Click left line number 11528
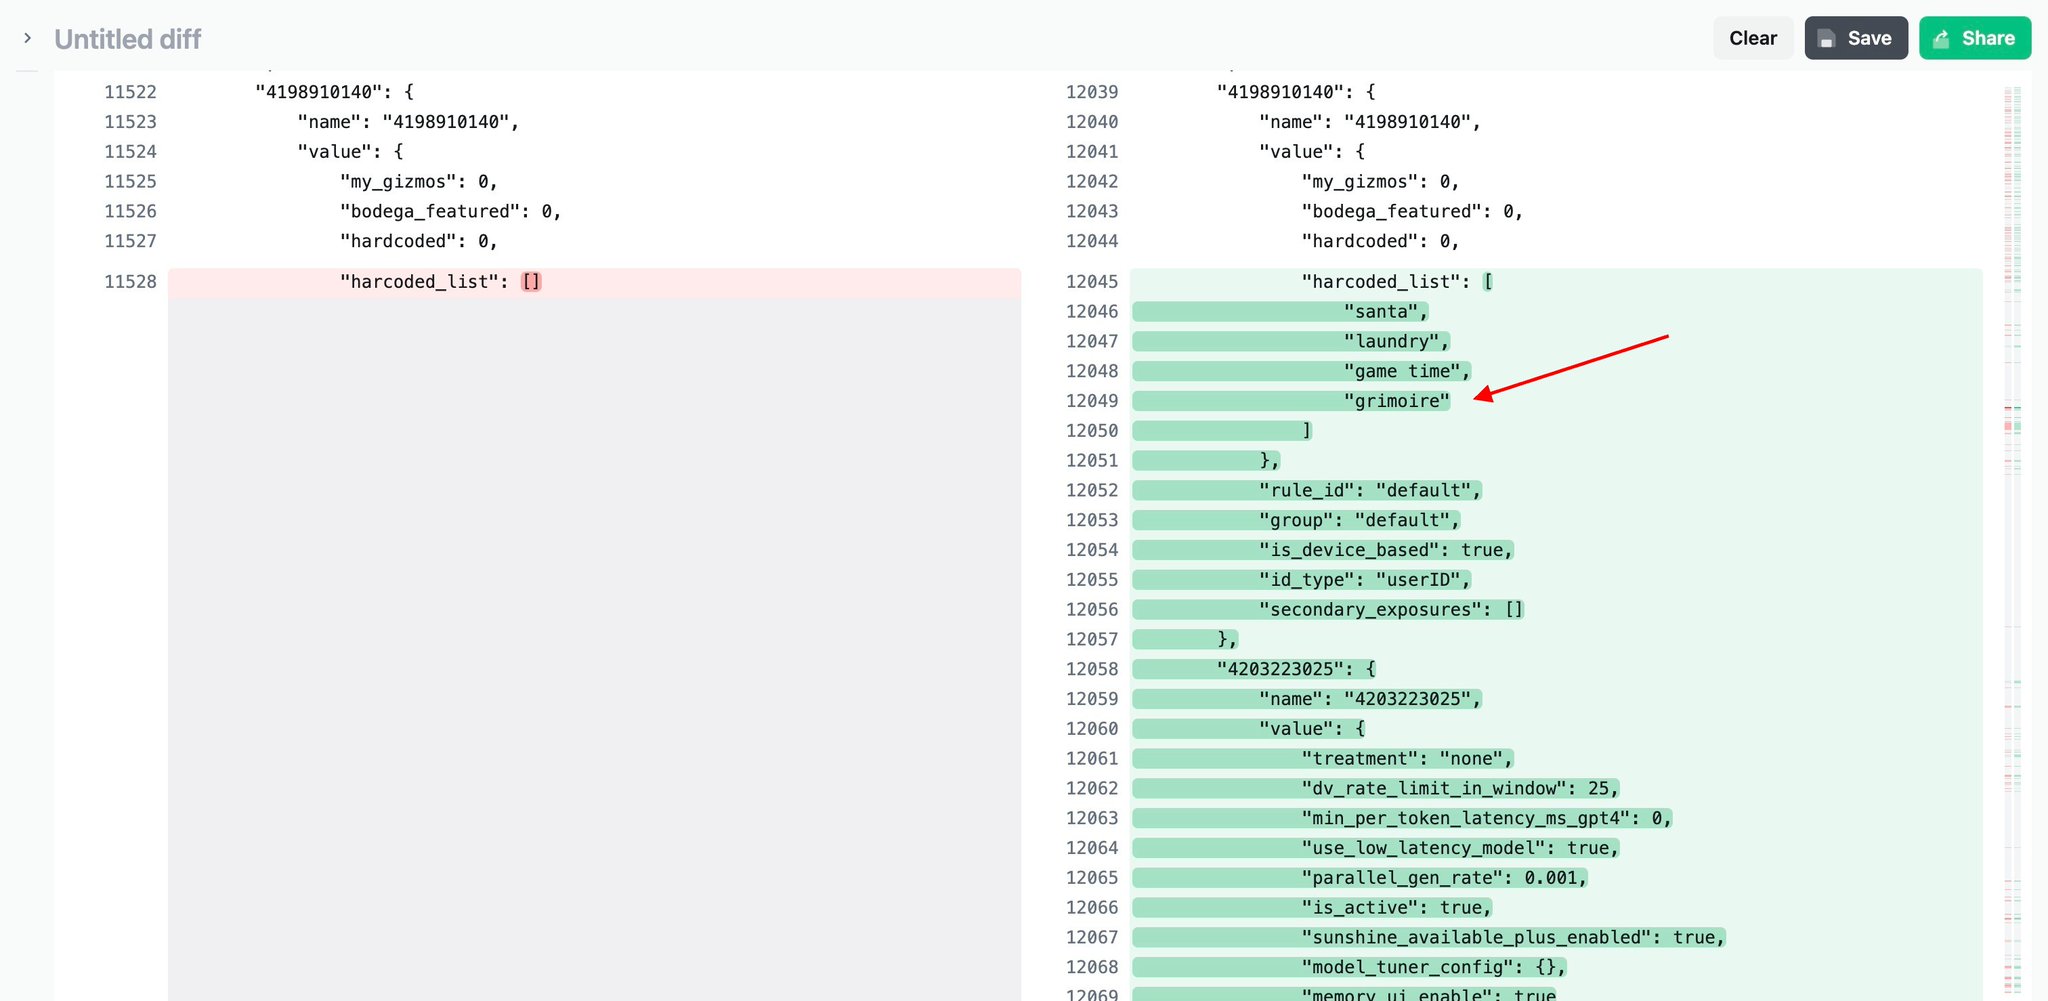The width and height of the screenshot is (2048, 1001). [130, 282]
